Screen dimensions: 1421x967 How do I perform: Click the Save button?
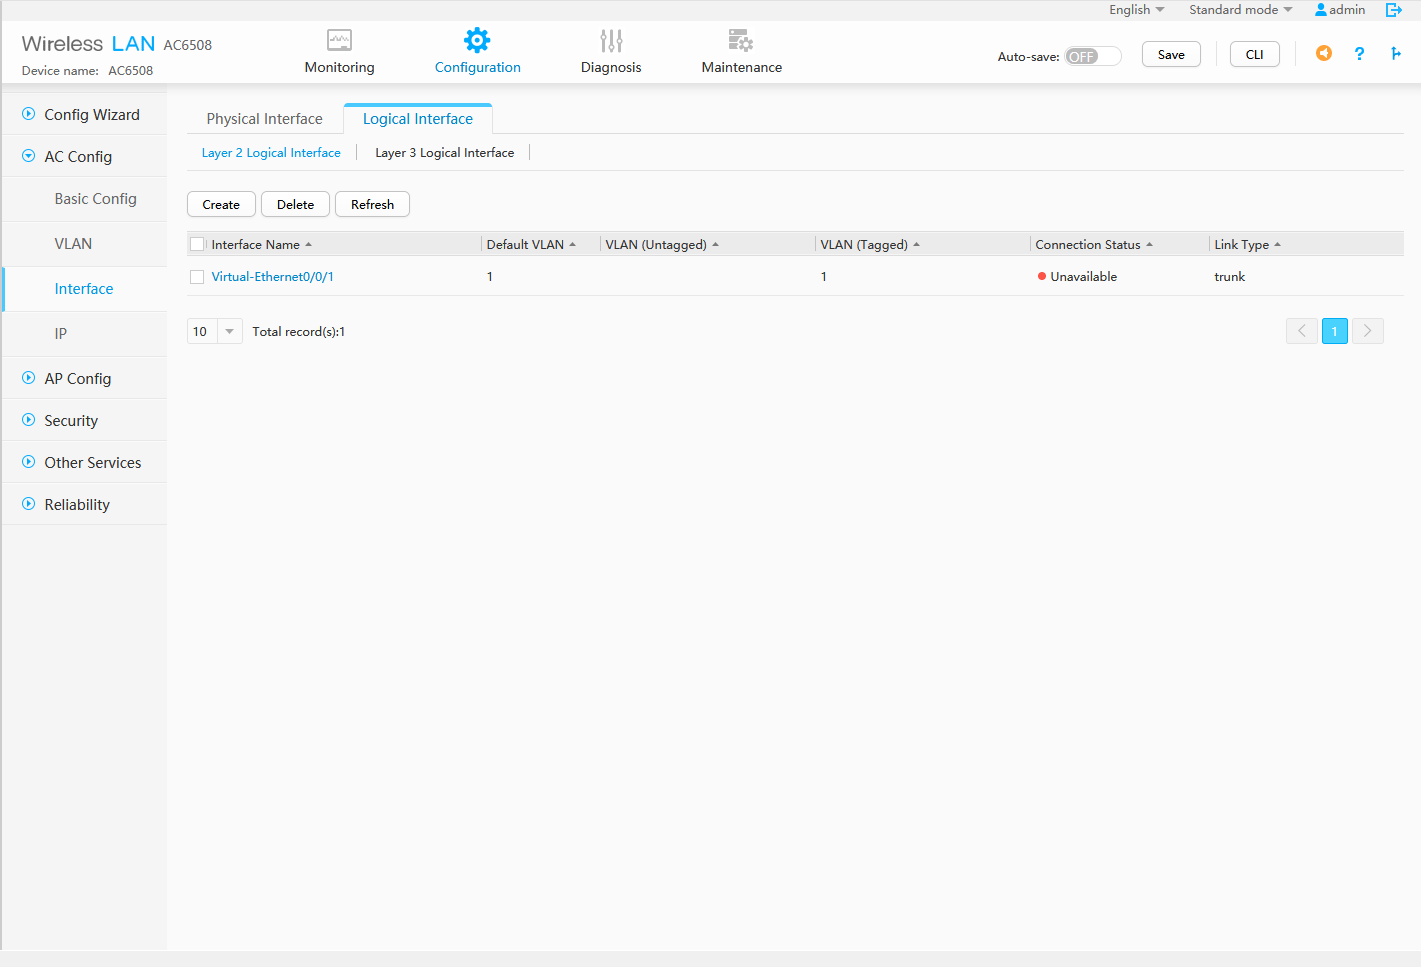1171,54
